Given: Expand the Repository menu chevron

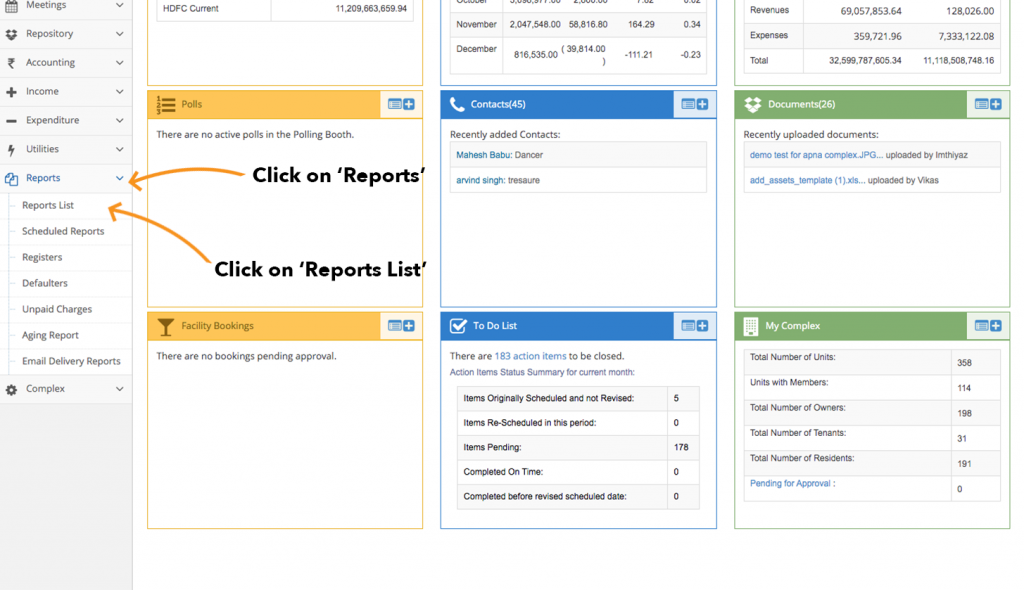Looking at the screenshot, I should 120,34.
